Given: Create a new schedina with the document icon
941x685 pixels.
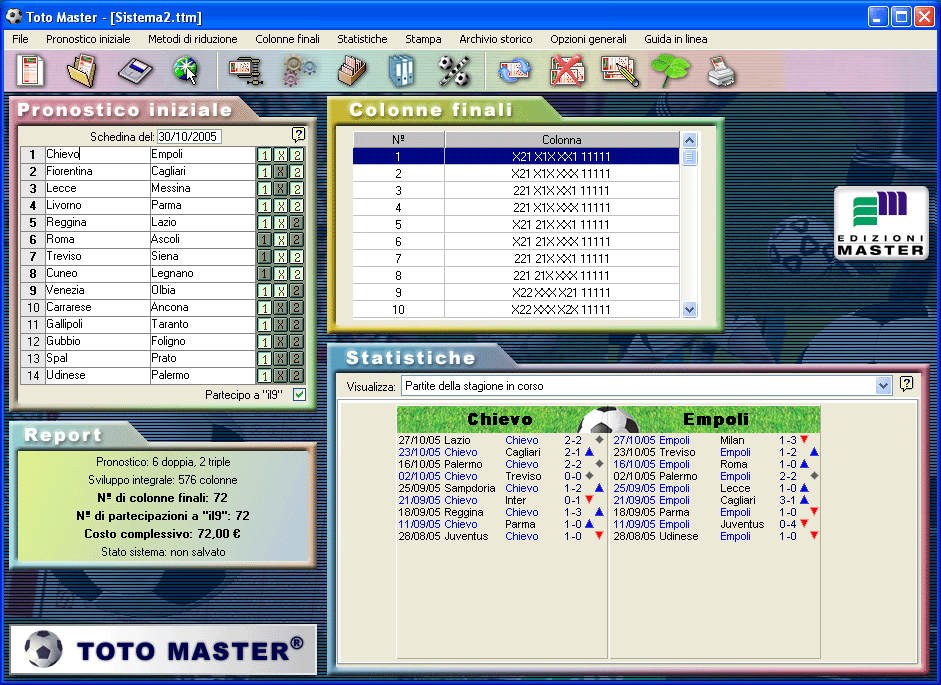Looking at the screenshot, I should (x=30, y=70).
